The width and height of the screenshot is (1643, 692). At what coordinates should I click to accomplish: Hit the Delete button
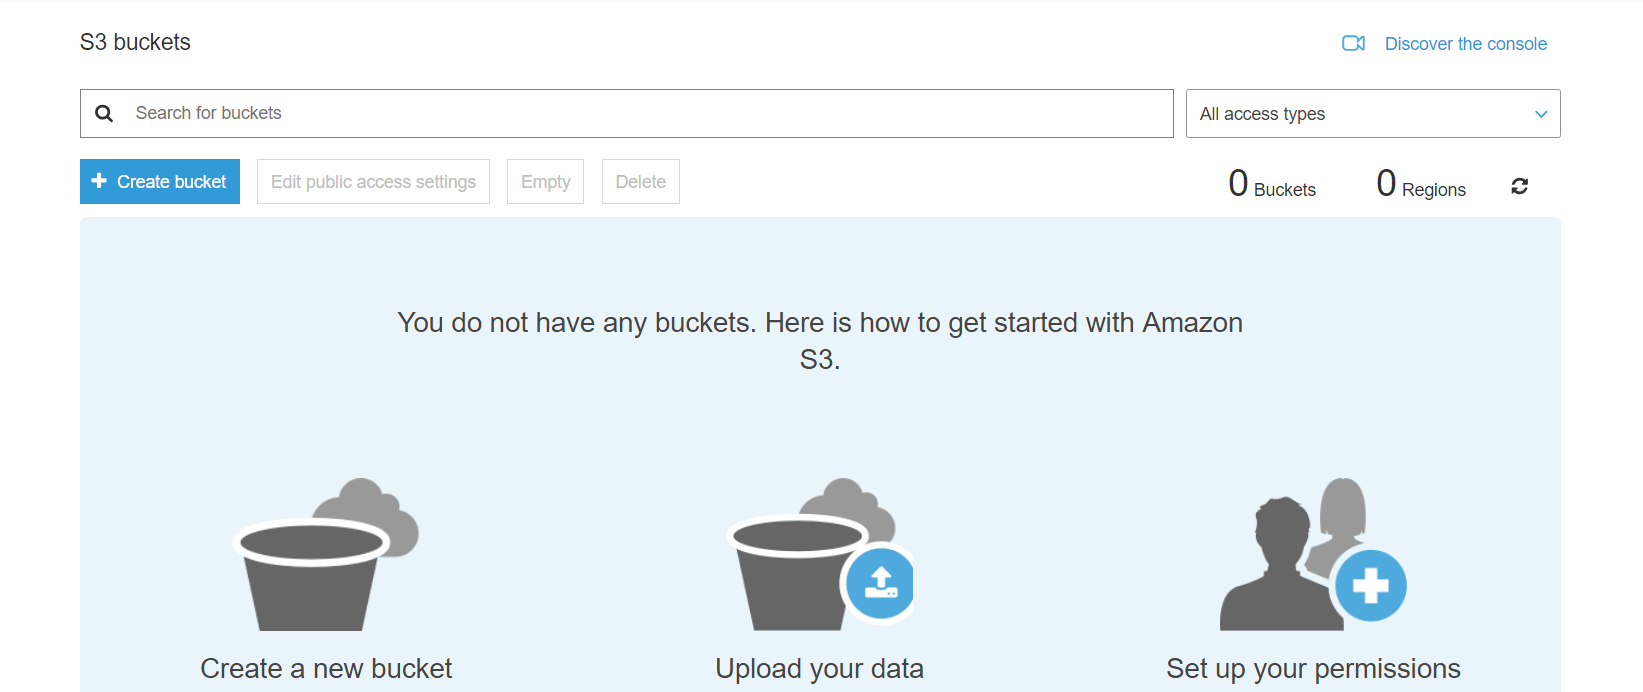click(640, 182)
